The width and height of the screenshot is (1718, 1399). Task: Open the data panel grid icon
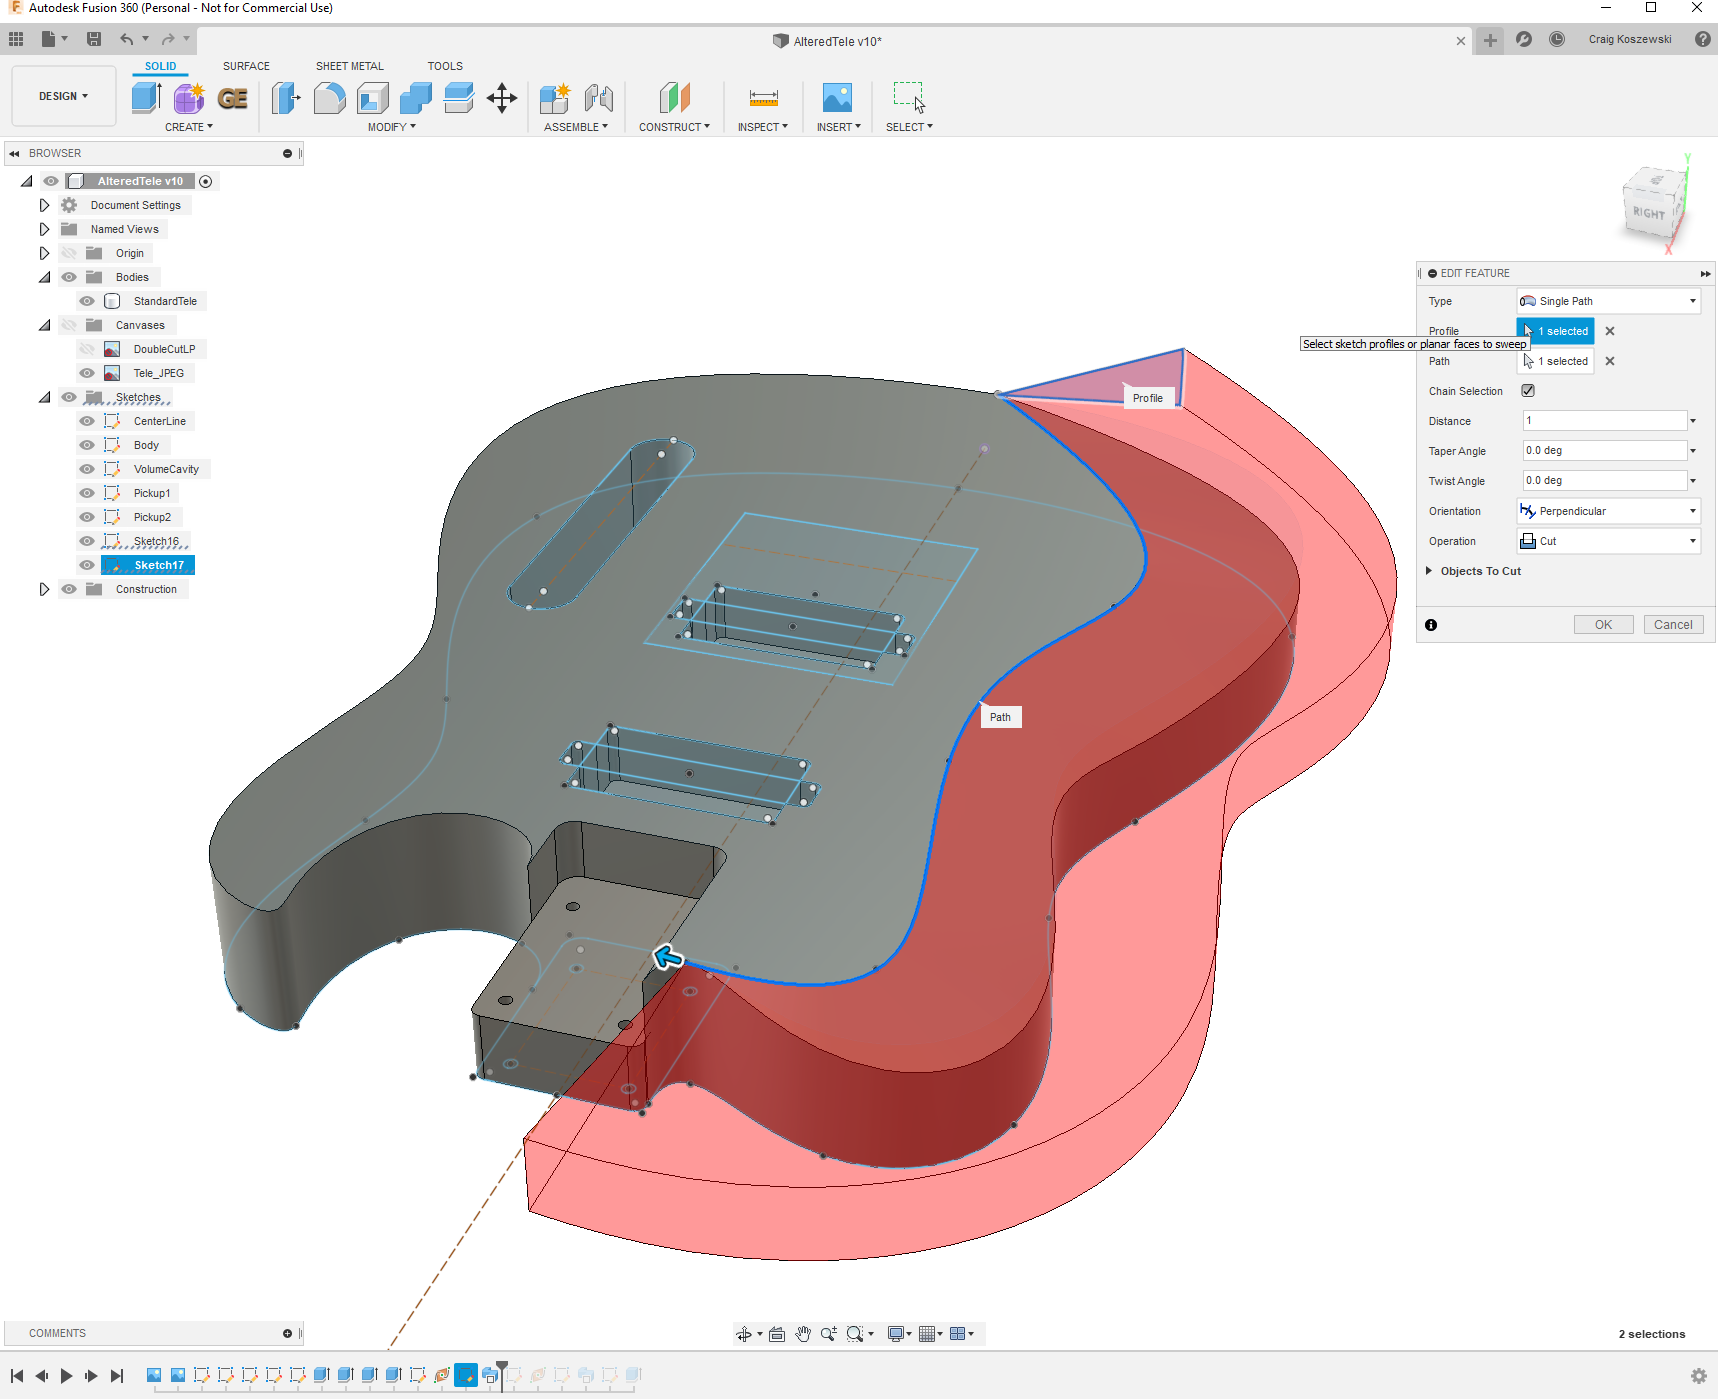pos(16,39)
